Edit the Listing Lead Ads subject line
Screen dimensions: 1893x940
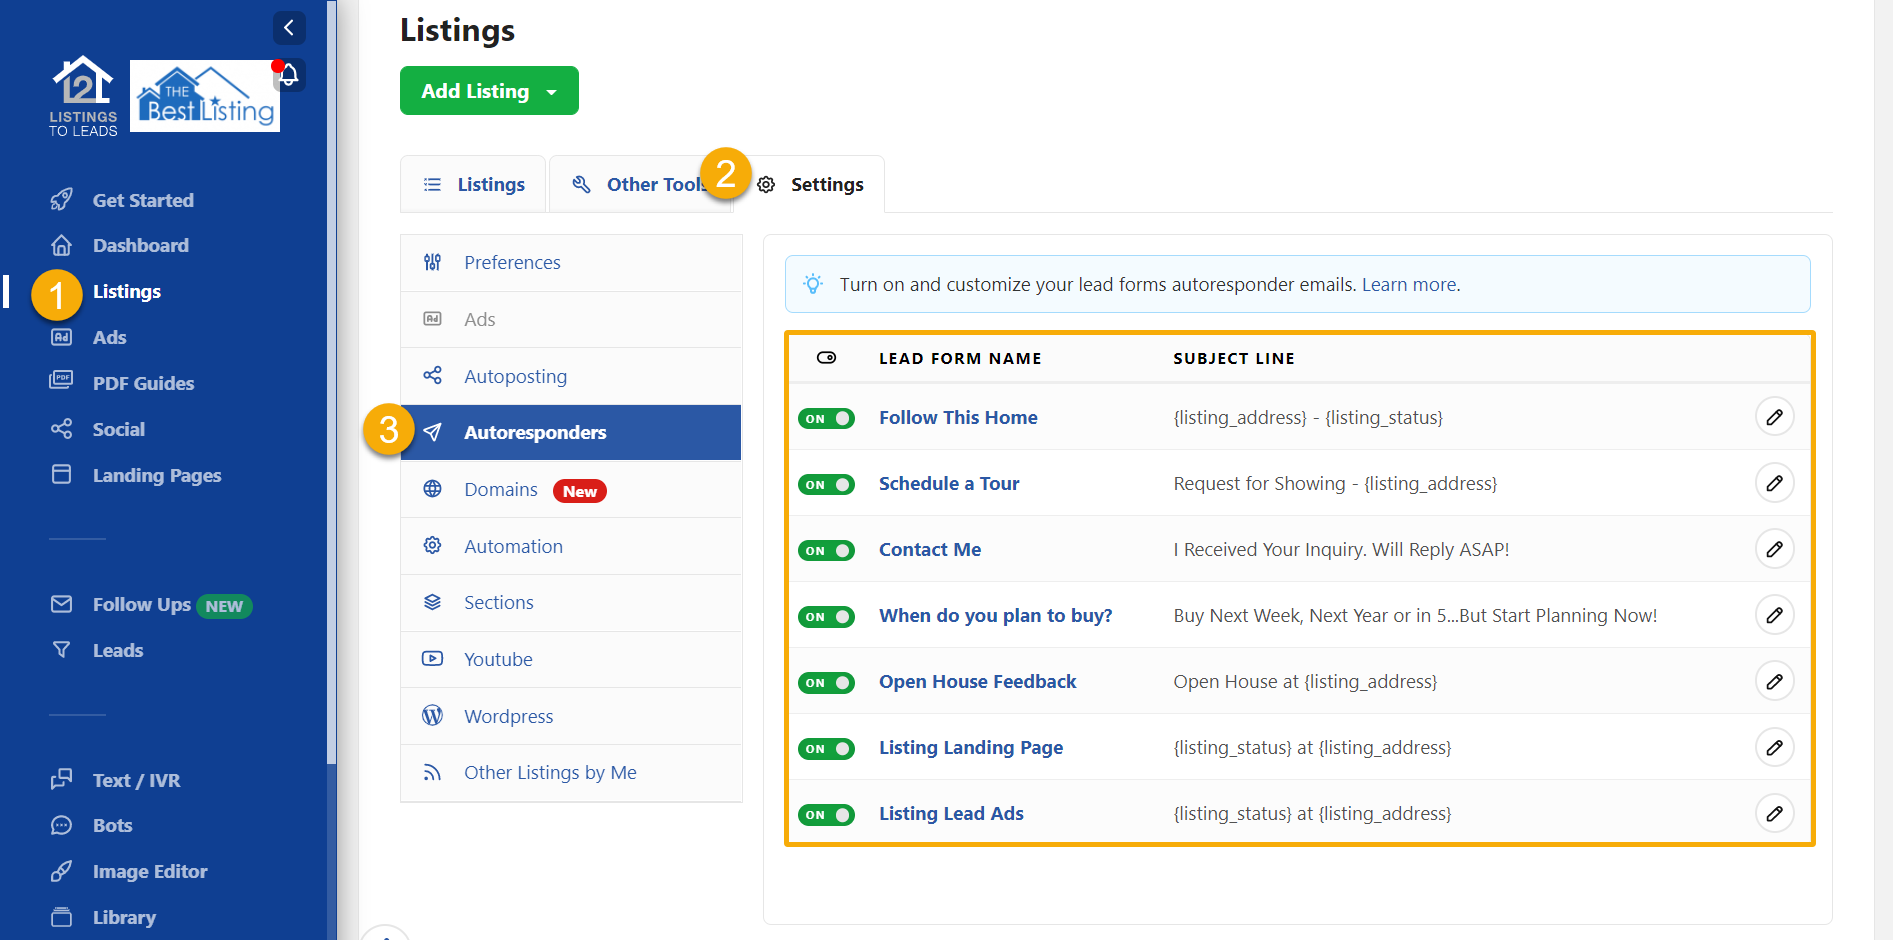1775,813
